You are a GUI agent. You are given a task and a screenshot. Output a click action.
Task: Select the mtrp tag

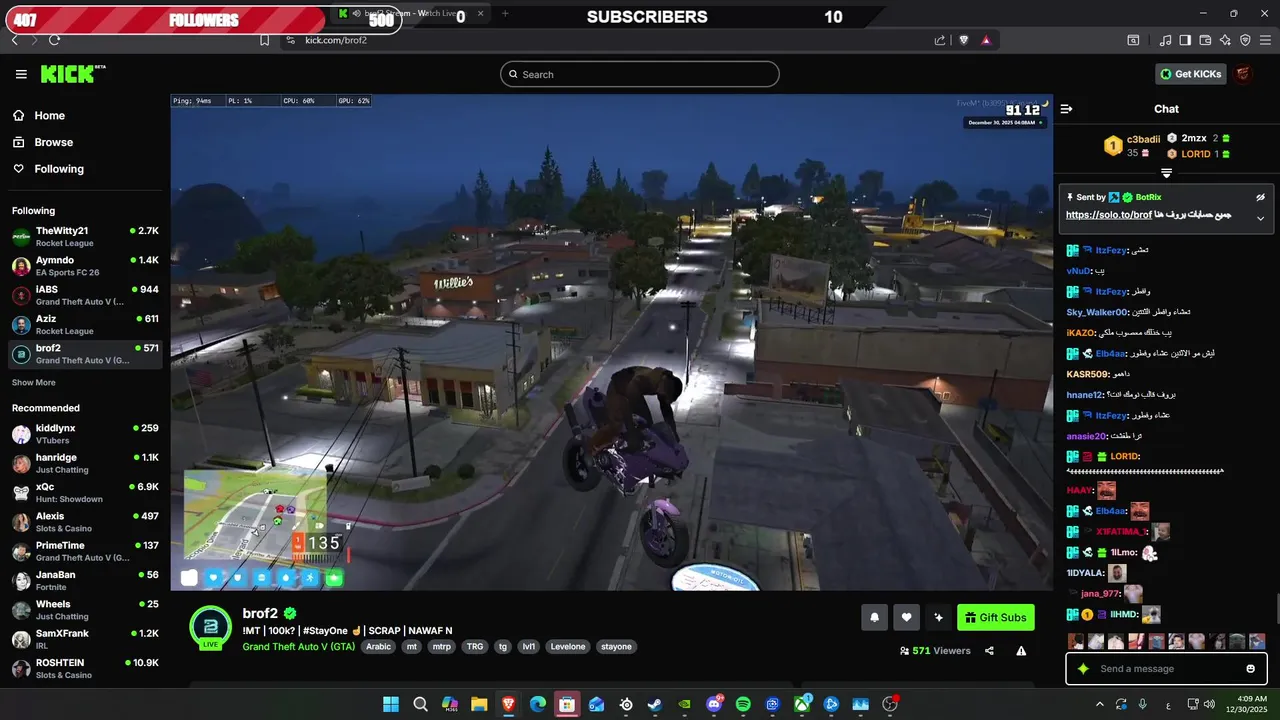[441, 646]
